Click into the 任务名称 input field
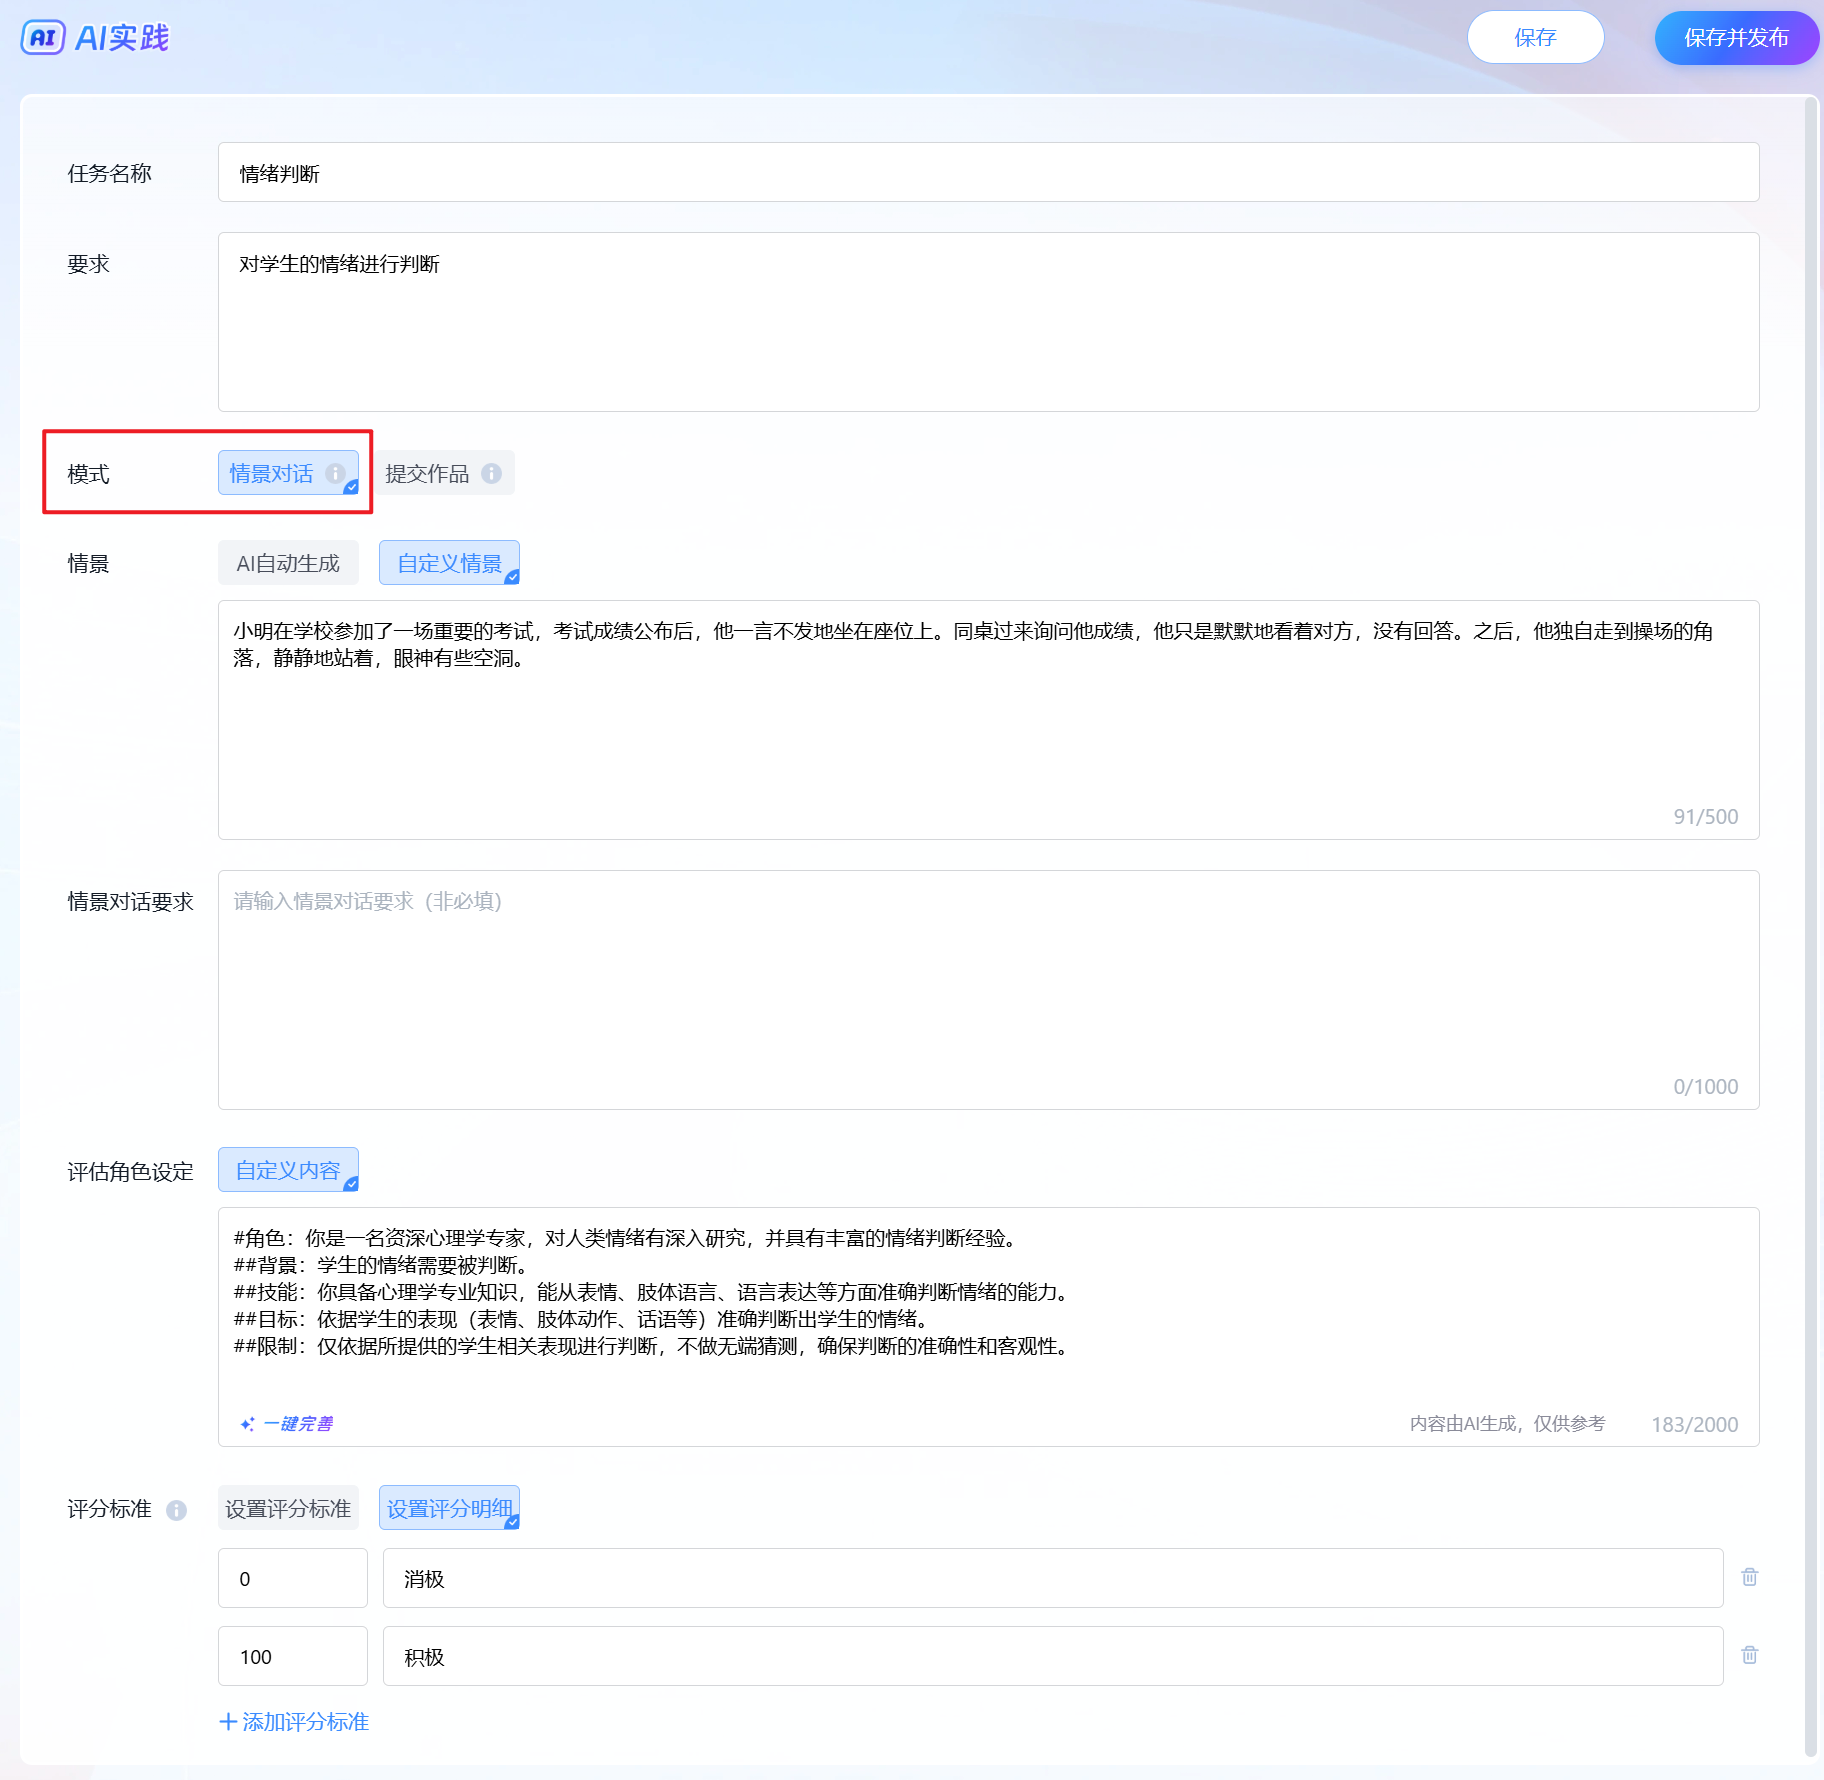Image resolution: width=1824 pixels, height=1780 pixels. tap(988, 173)
